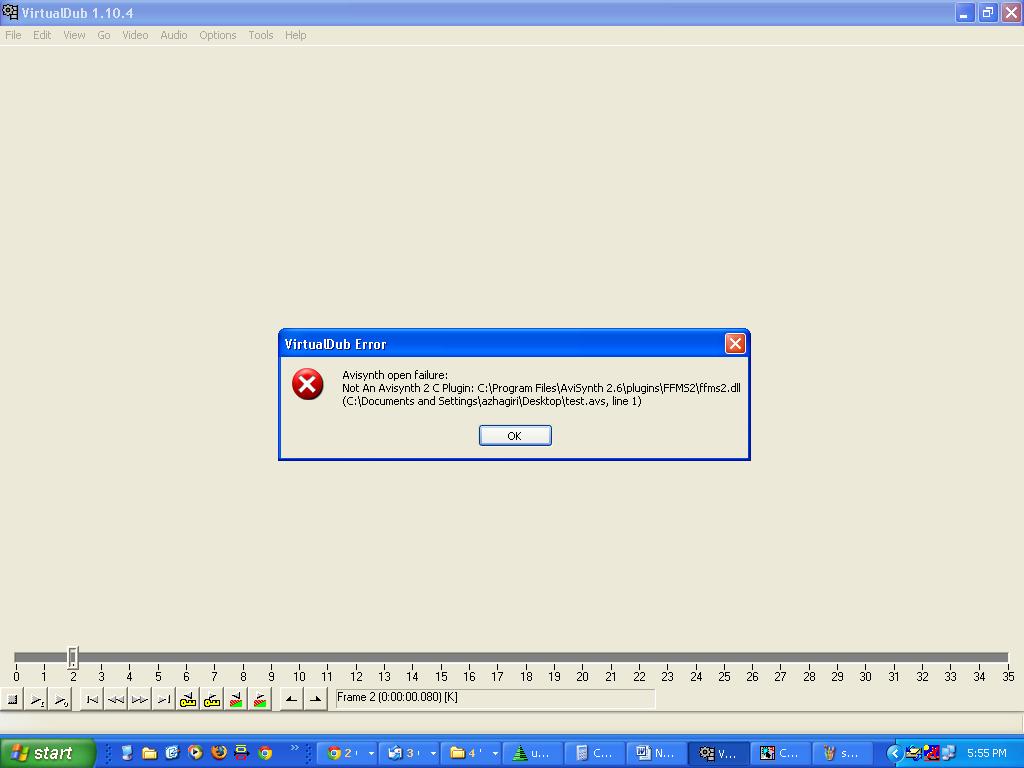Close the VirtualDub Error dialog with X
Image resolution: width=1024 pixels, height=768 pixels.
pyautogui.click(x=735, y=344)
